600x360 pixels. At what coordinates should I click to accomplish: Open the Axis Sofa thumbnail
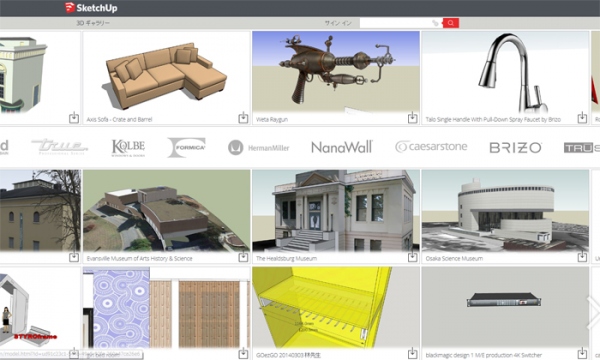pos(166,72)
